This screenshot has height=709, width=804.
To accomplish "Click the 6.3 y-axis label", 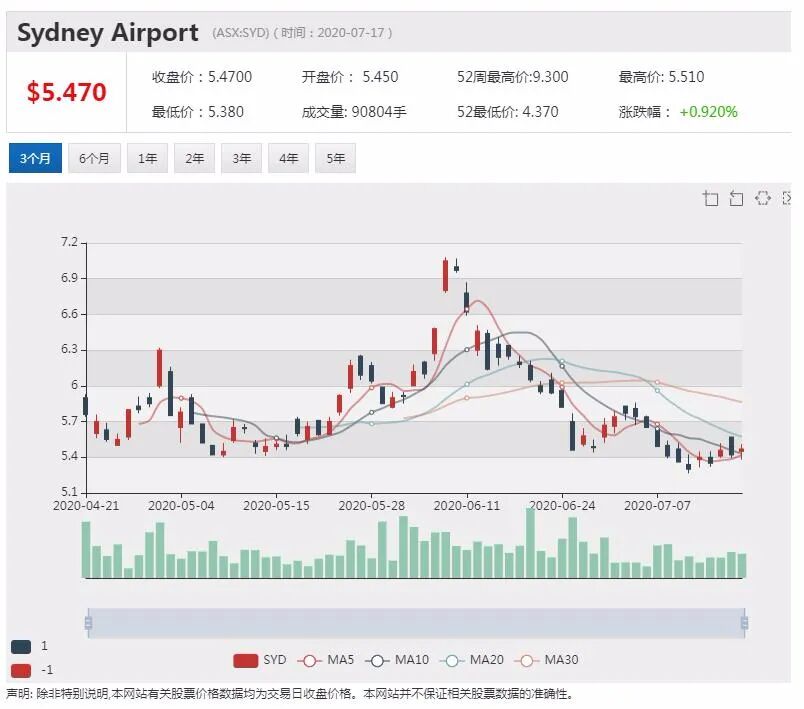I will pos(69,350).
